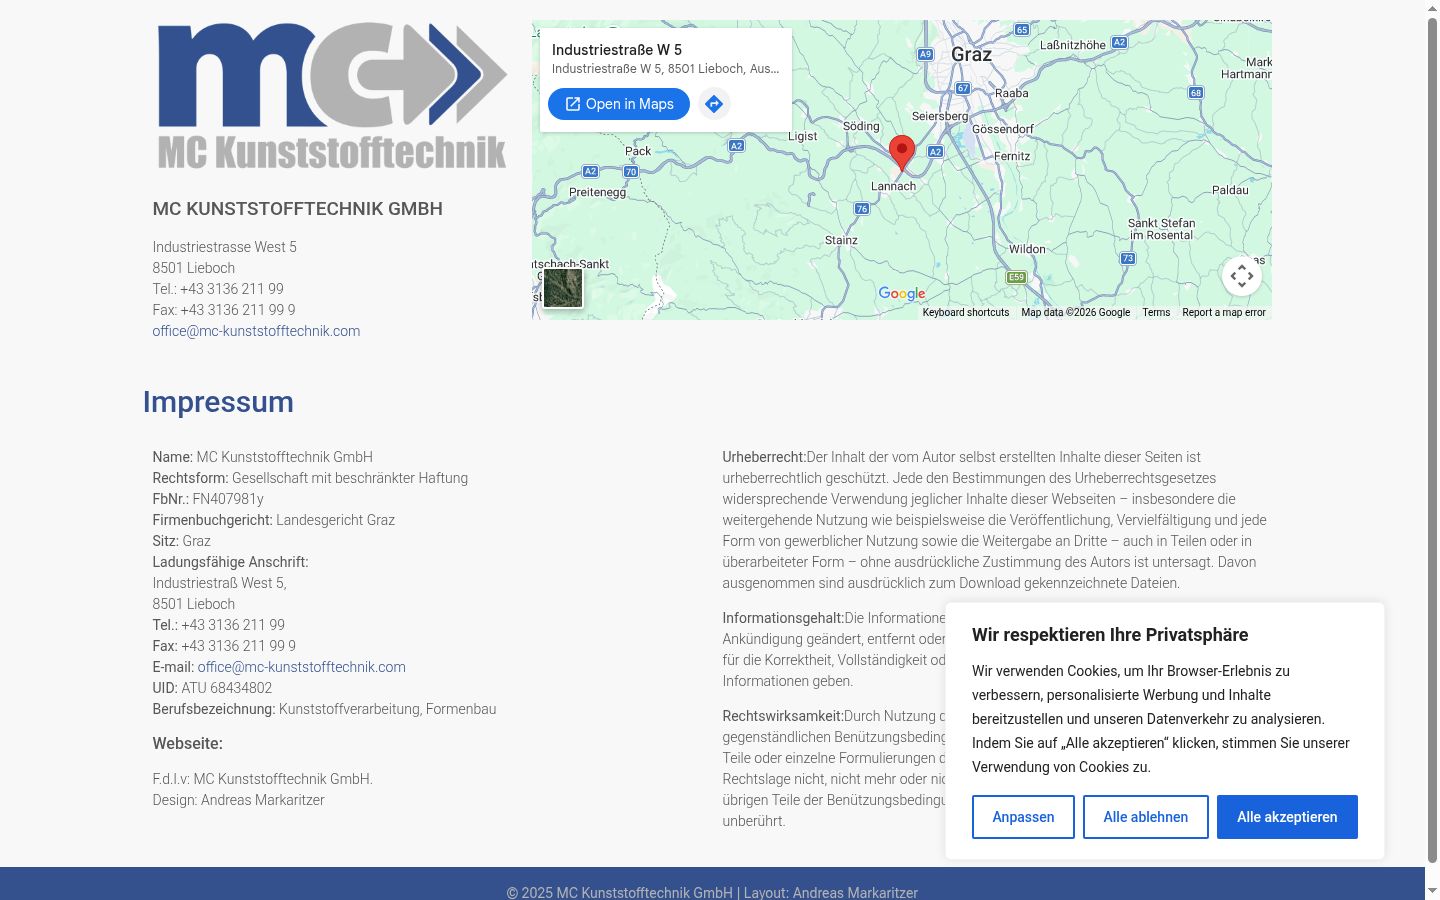Click 'Landesgericht Graz' text
The width and height of the screenshot is (1440, 900).
(336, 520)
